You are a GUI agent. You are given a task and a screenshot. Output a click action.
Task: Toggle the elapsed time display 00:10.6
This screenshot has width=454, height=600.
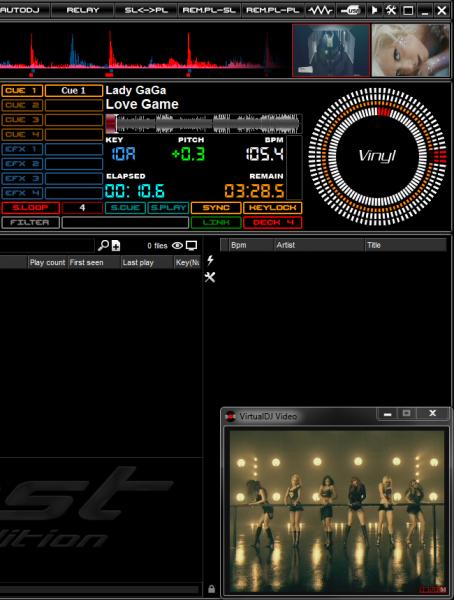pyautogui.click(x=135, y=191)
